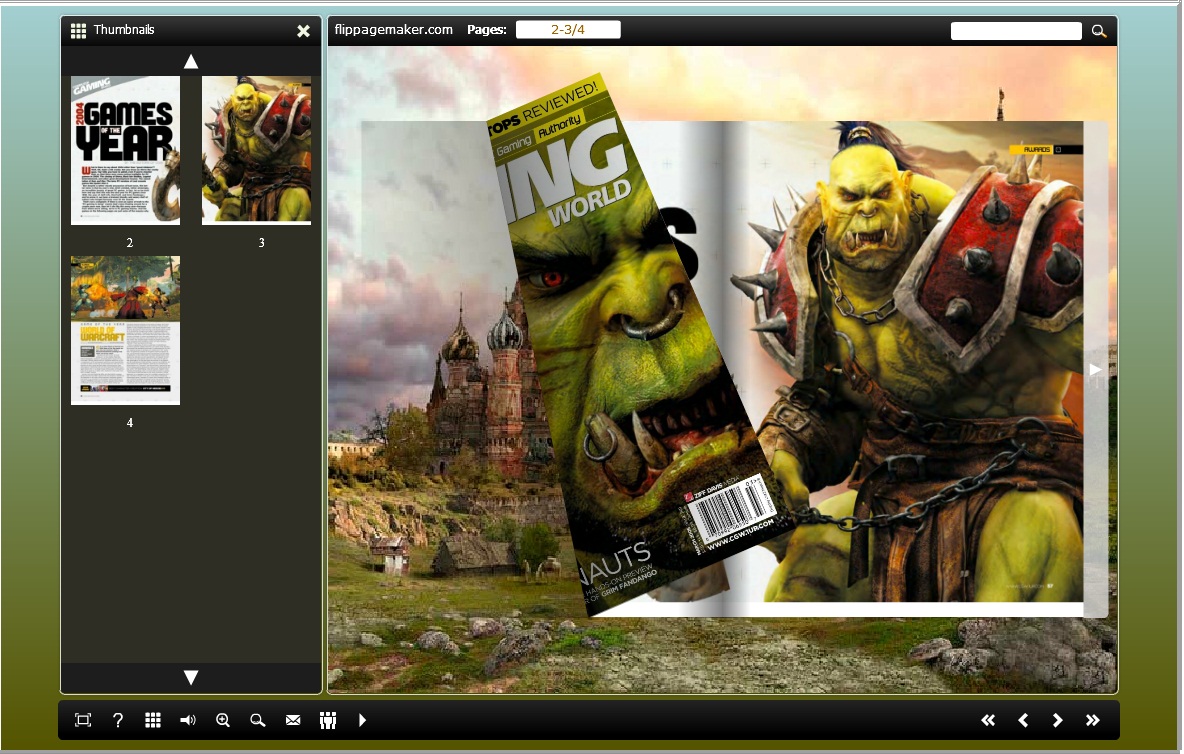1184x754 pixels.
Task: Zoom in with the magnifier plus icon
Action: tap(223, 720)
